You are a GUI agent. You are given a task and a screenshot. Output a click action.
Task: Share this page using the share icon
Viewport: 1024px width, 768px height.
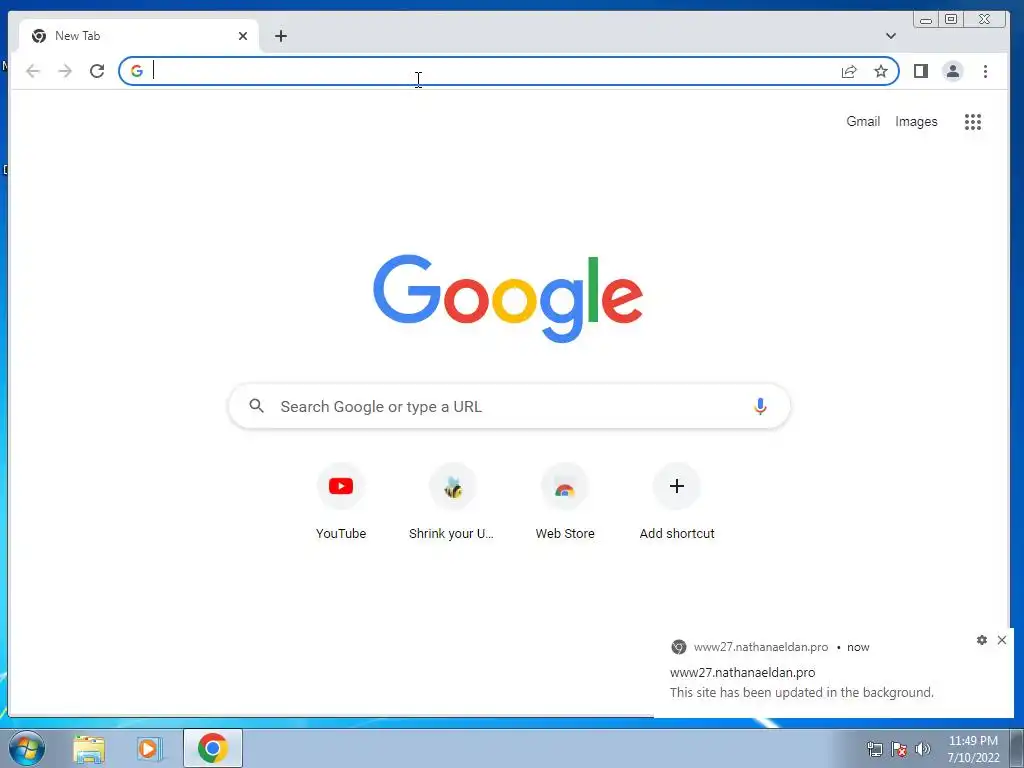point(848,71)
